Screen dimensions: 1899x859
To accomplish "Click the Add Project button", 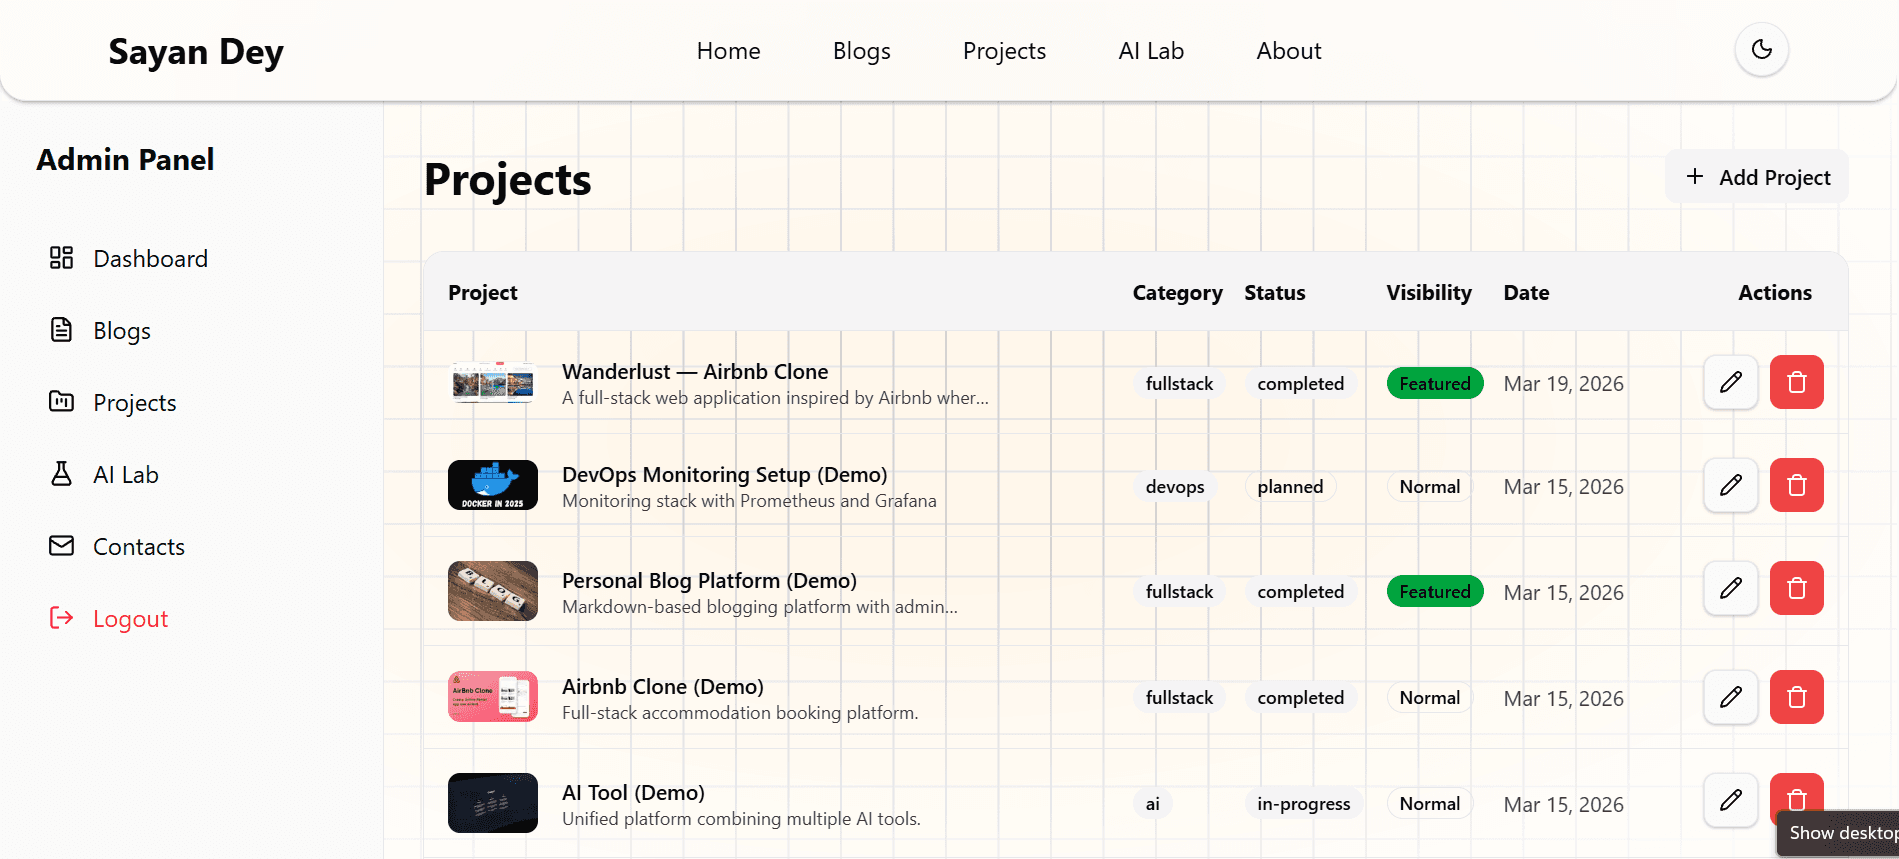I will coord(1756,177).
